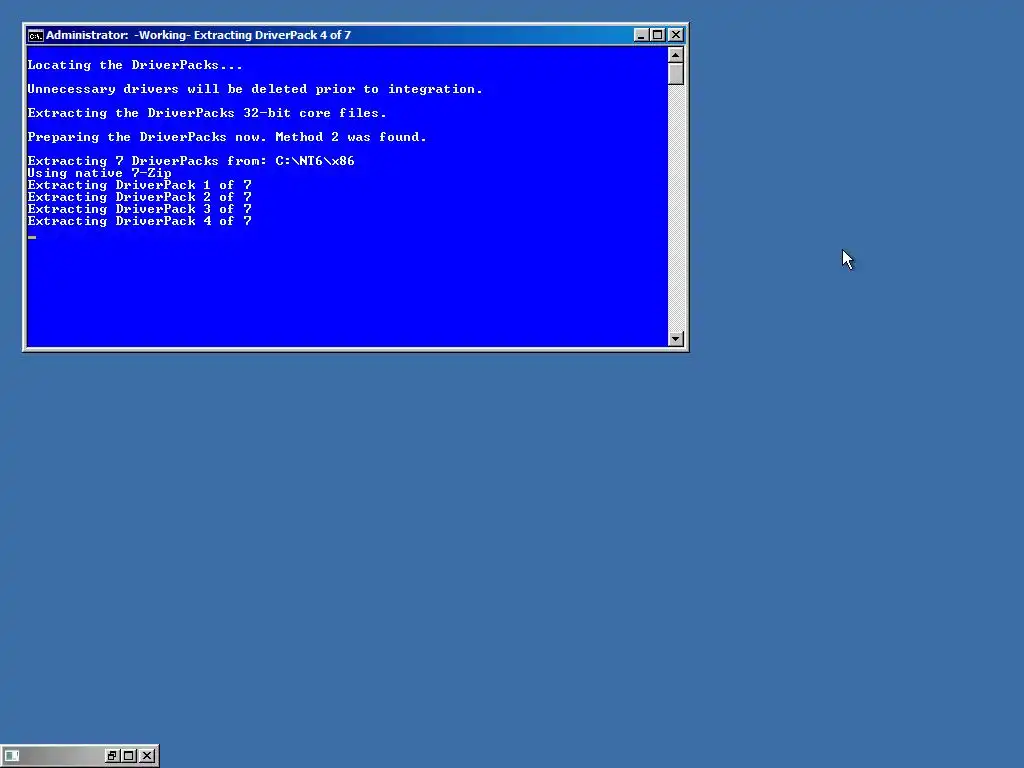Image resolution: width=1024 pixels, height=768 pixels.
Task: Click "Extracting DriverPack 3 of 7" line
Action: coord(140,209)
